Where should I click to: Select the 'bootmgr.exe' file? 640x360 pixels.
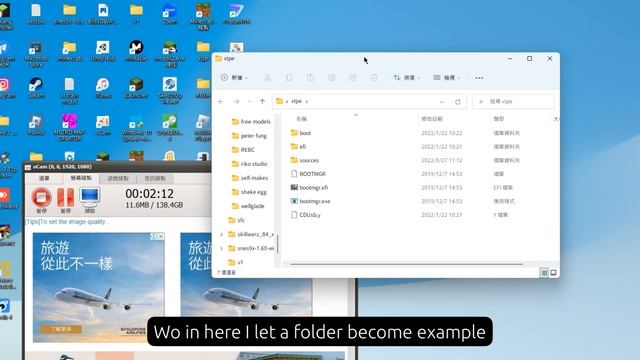point(310,201)
